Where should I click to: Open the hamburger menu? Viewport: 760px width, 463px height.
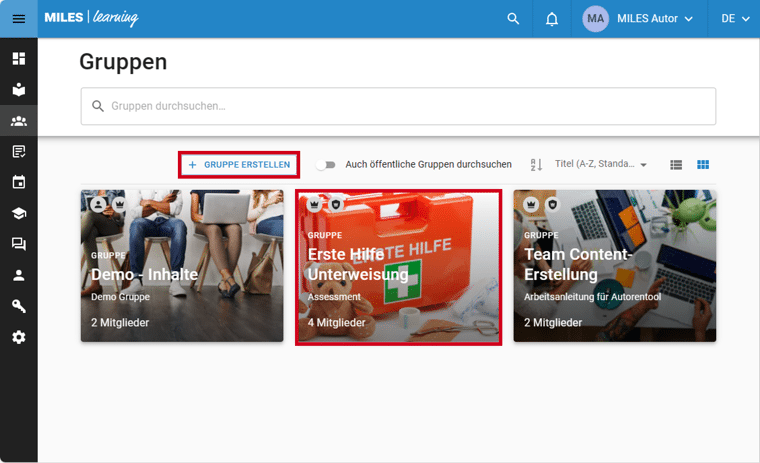point(18,19)
